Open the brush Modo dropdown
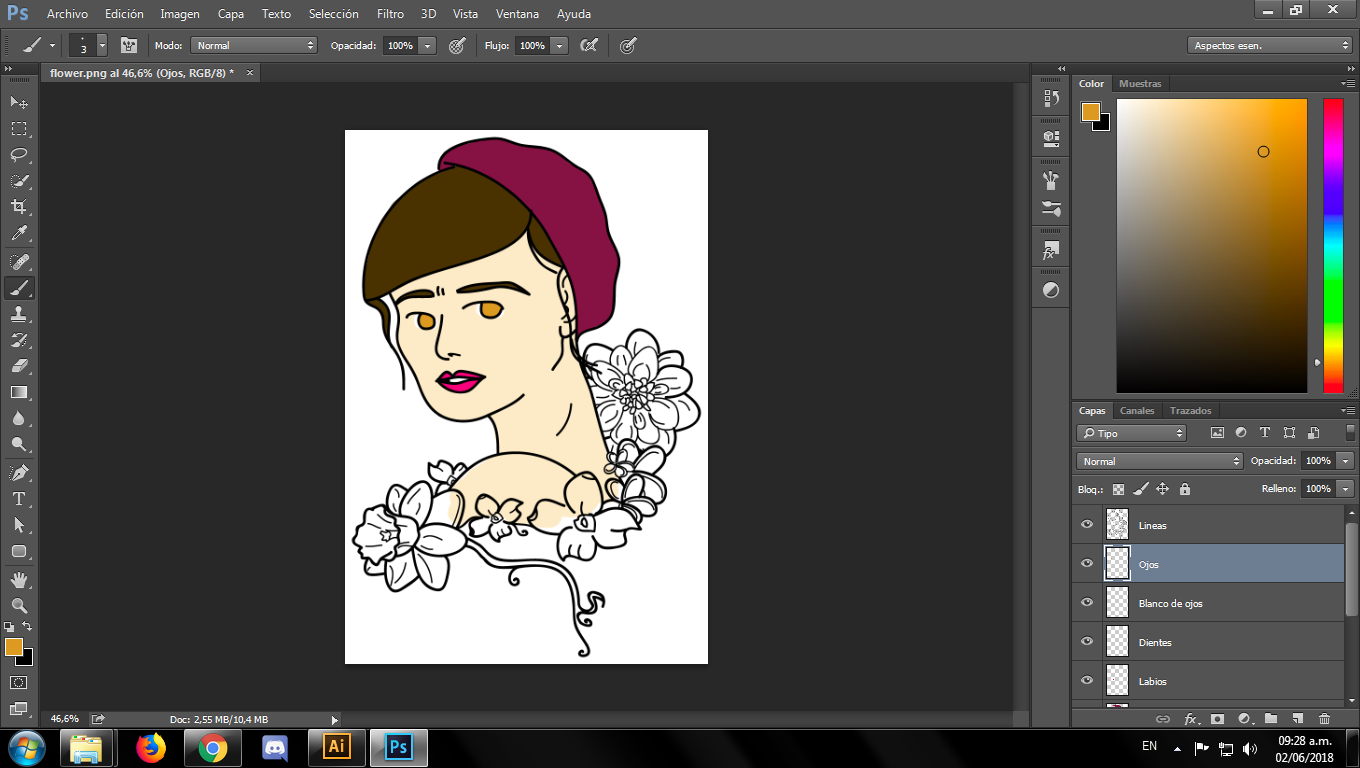 click(x=254, y=45)
